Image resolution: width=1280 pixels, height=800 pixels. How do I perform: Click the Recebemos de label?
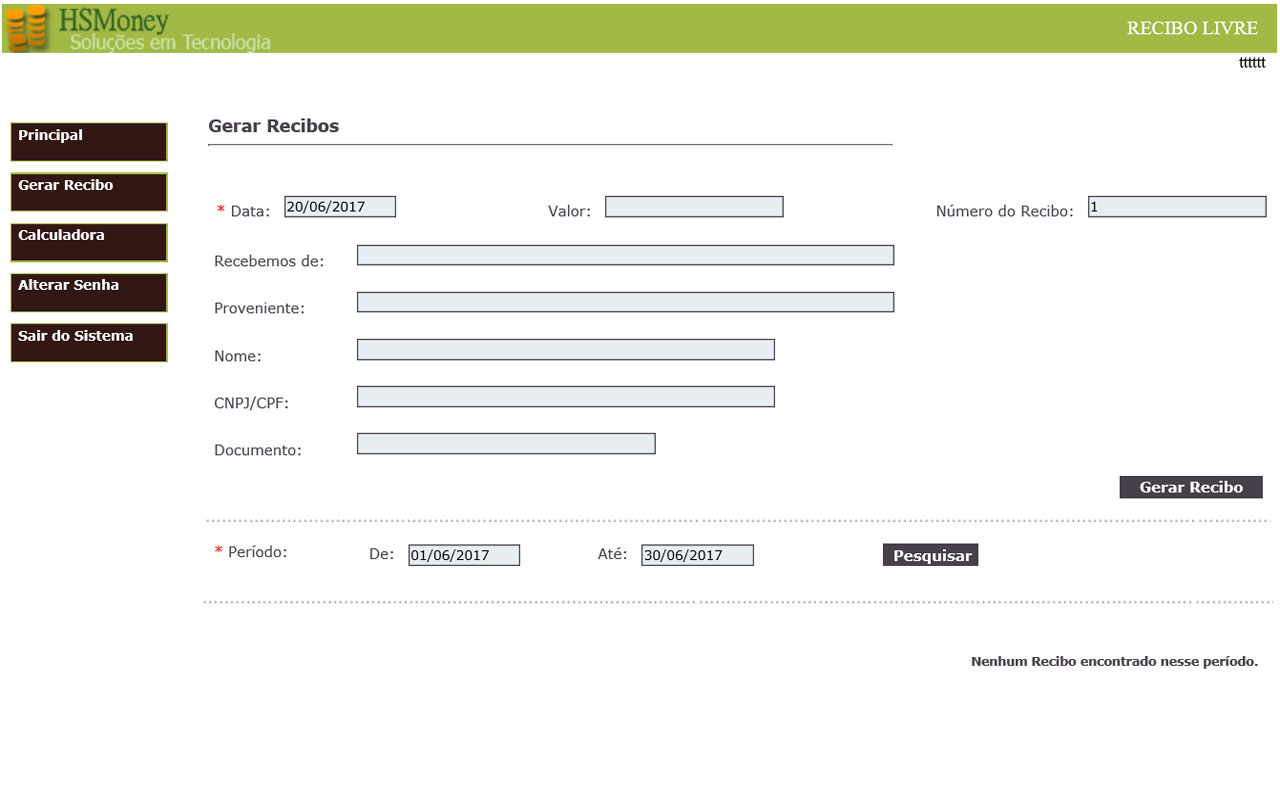pos(269,261)
